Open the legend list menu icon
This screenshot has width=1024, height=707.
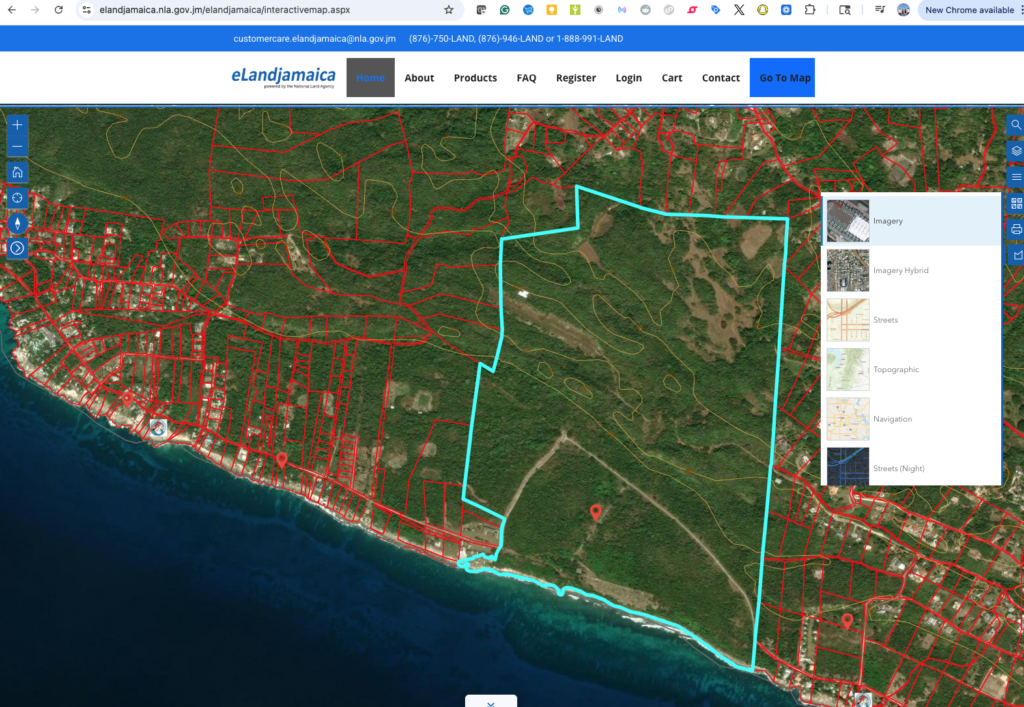coord(1016,177)
